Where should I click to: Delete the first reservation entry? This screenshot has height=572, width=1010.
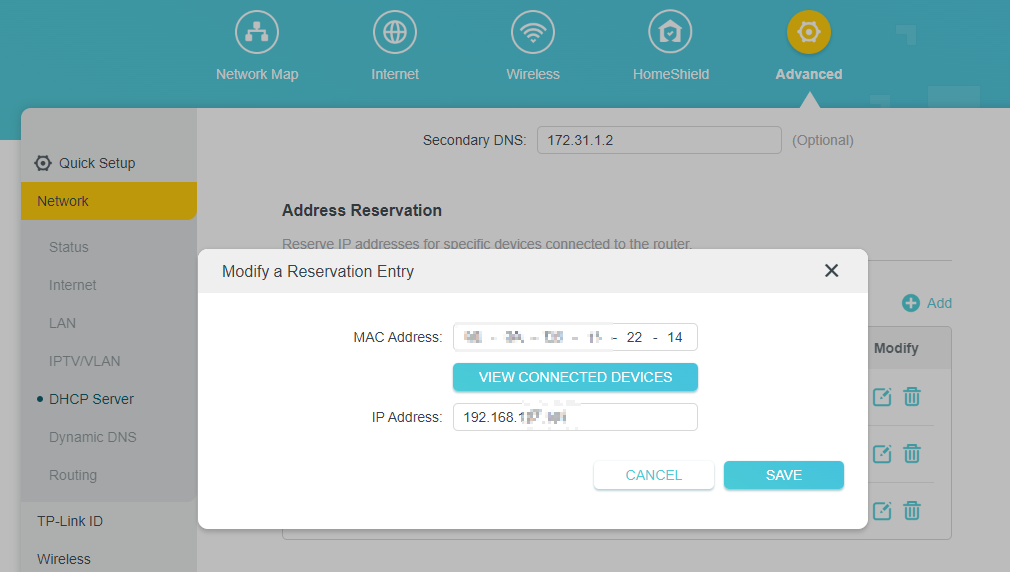point(911,397)
